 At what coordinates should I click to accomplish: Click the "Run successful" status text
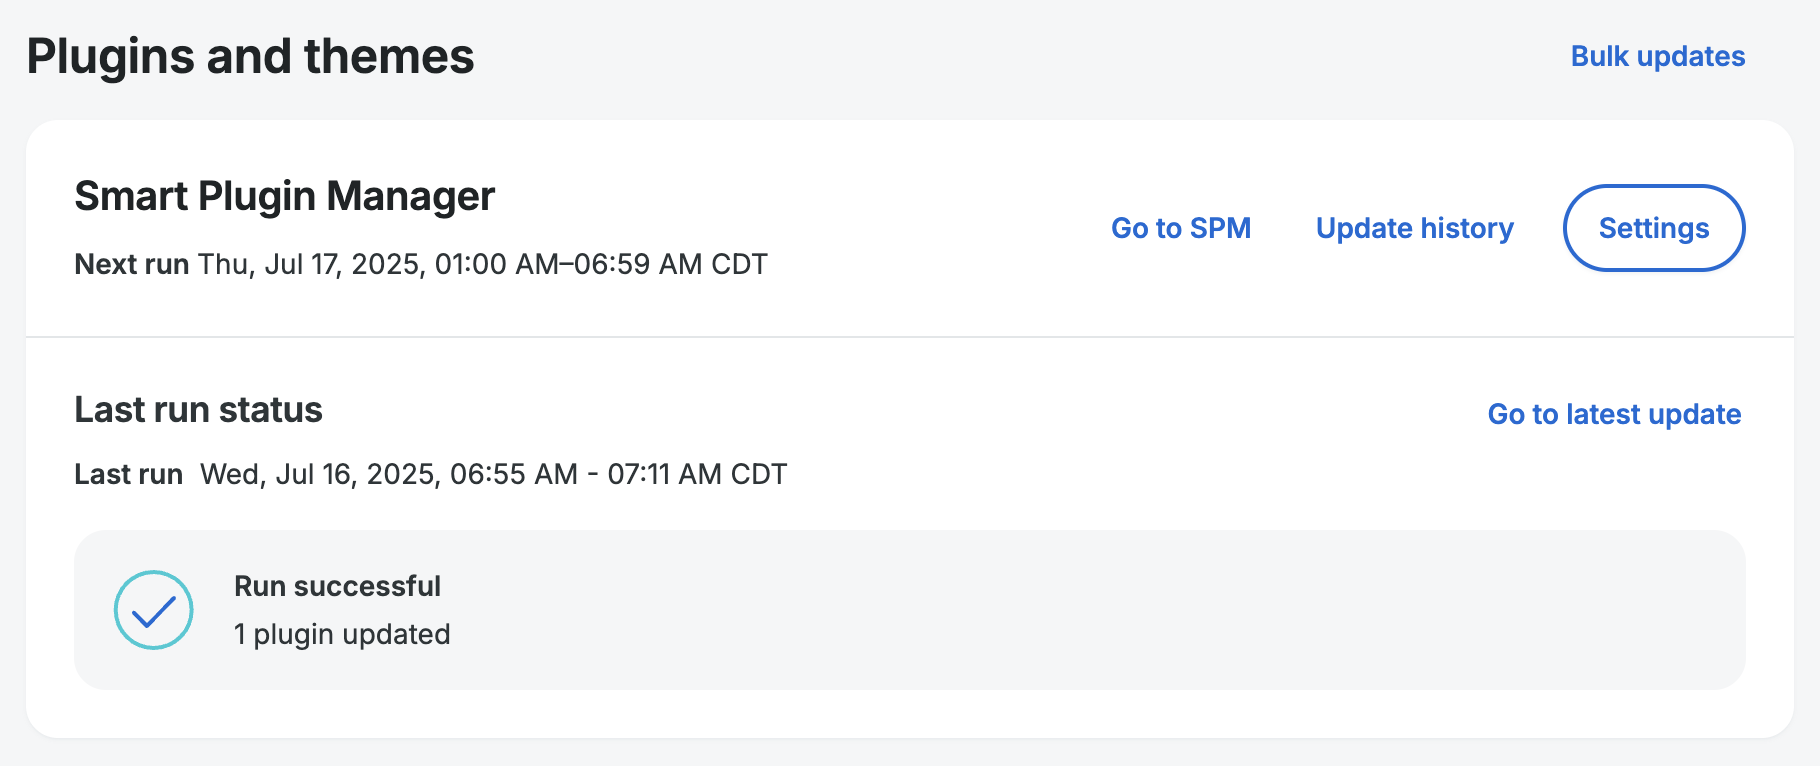pyautogui.click(x=337, y=586)
